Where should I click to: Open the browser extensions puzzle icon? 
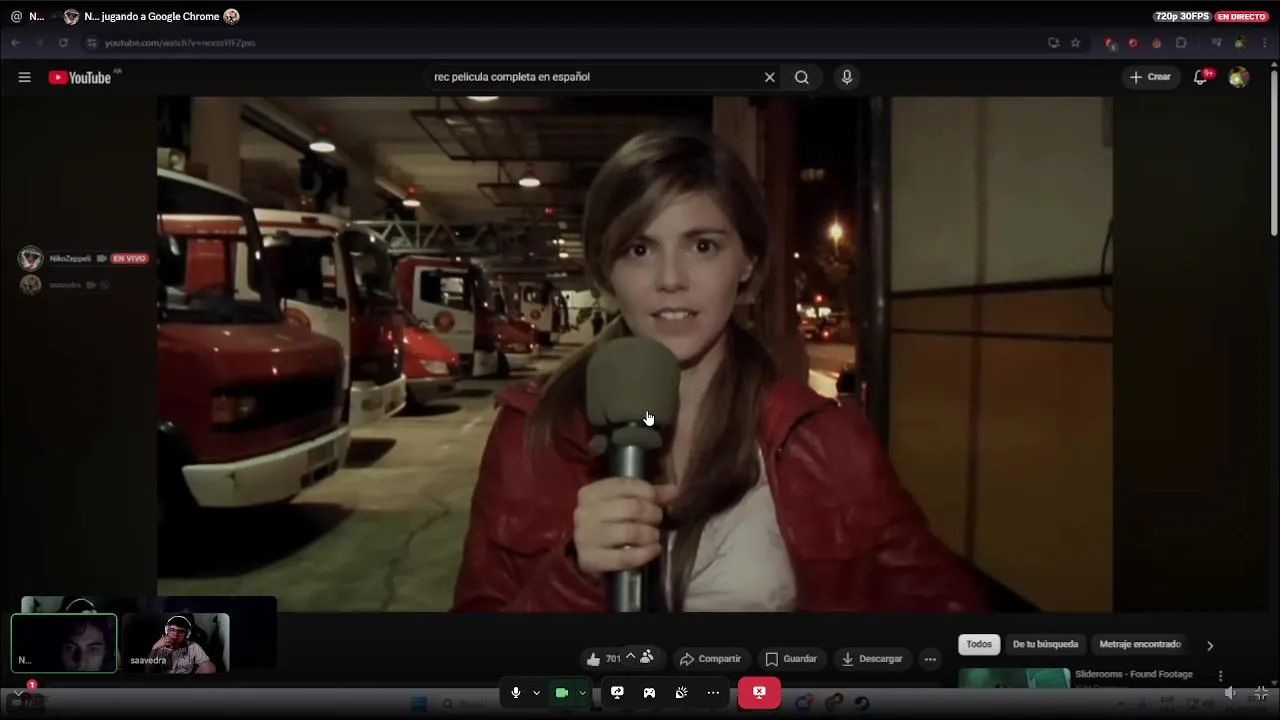pyautogui.click(x=1181, y=43)
